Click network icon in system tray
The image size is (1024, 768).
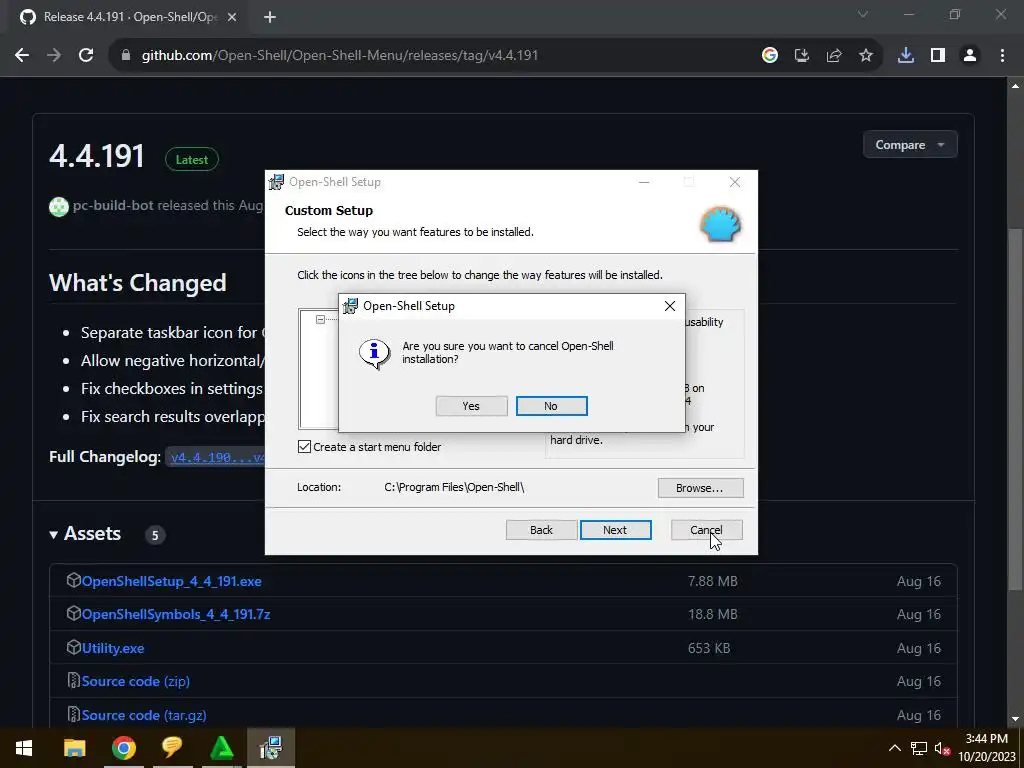[x=919, y=748]
